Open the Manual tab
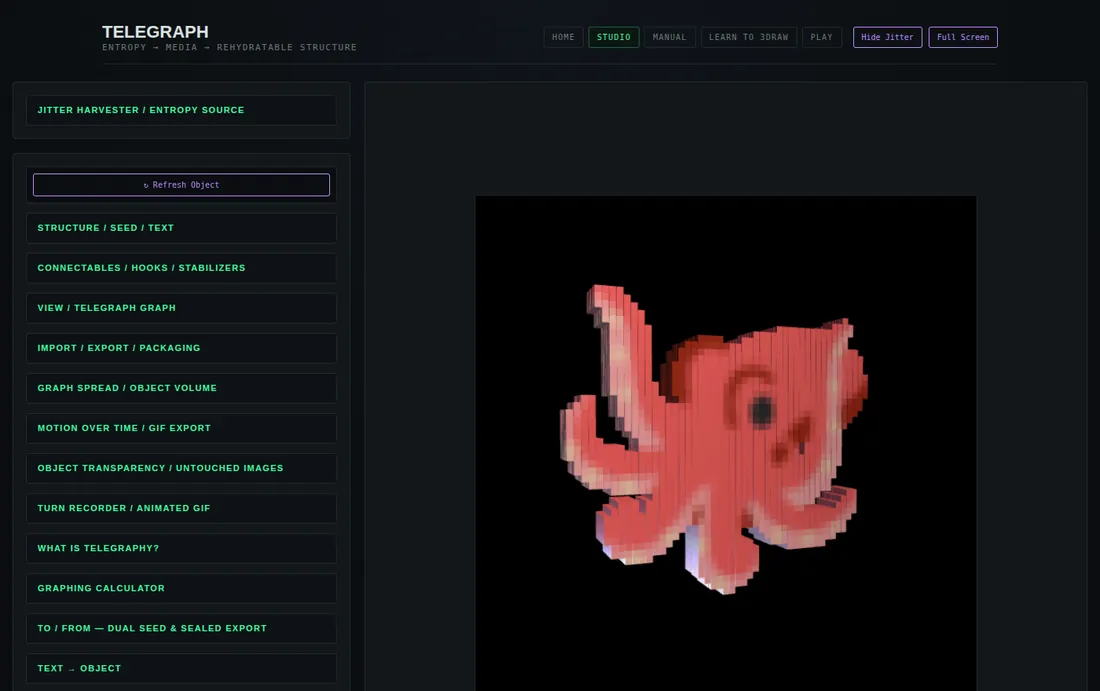The height and width of the screenshot is (691, 1100). coord(669,37)
